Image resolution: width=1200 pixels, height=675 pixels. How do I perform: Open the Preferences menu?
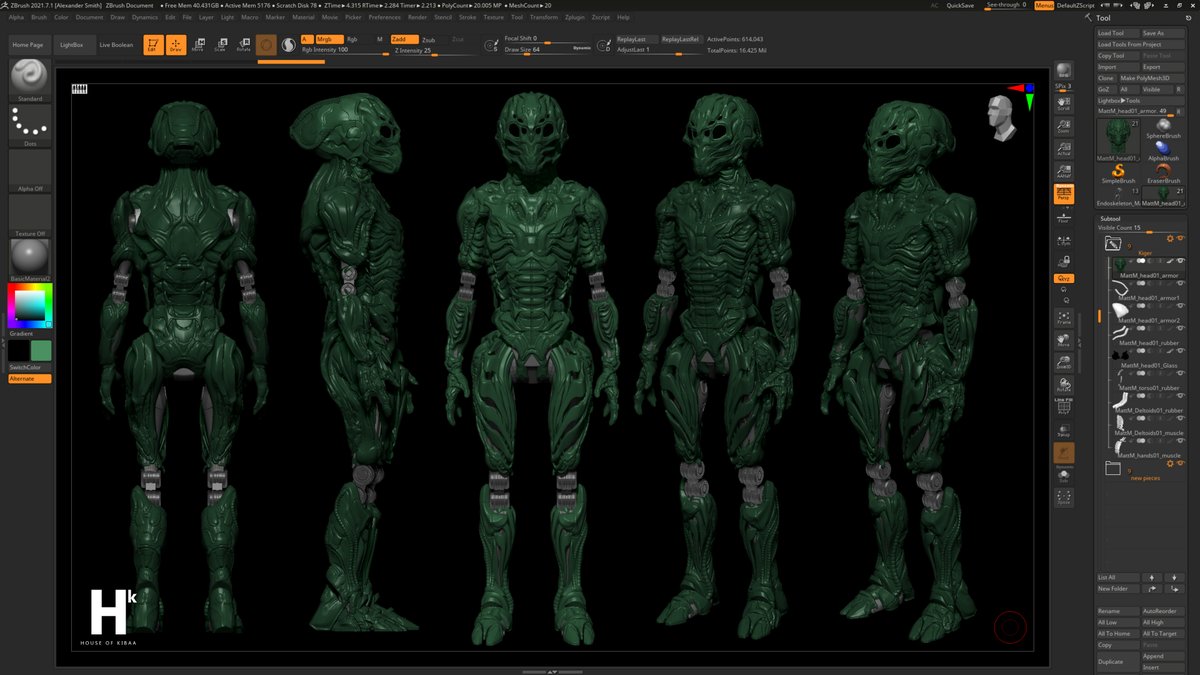(x=384, y=17)
